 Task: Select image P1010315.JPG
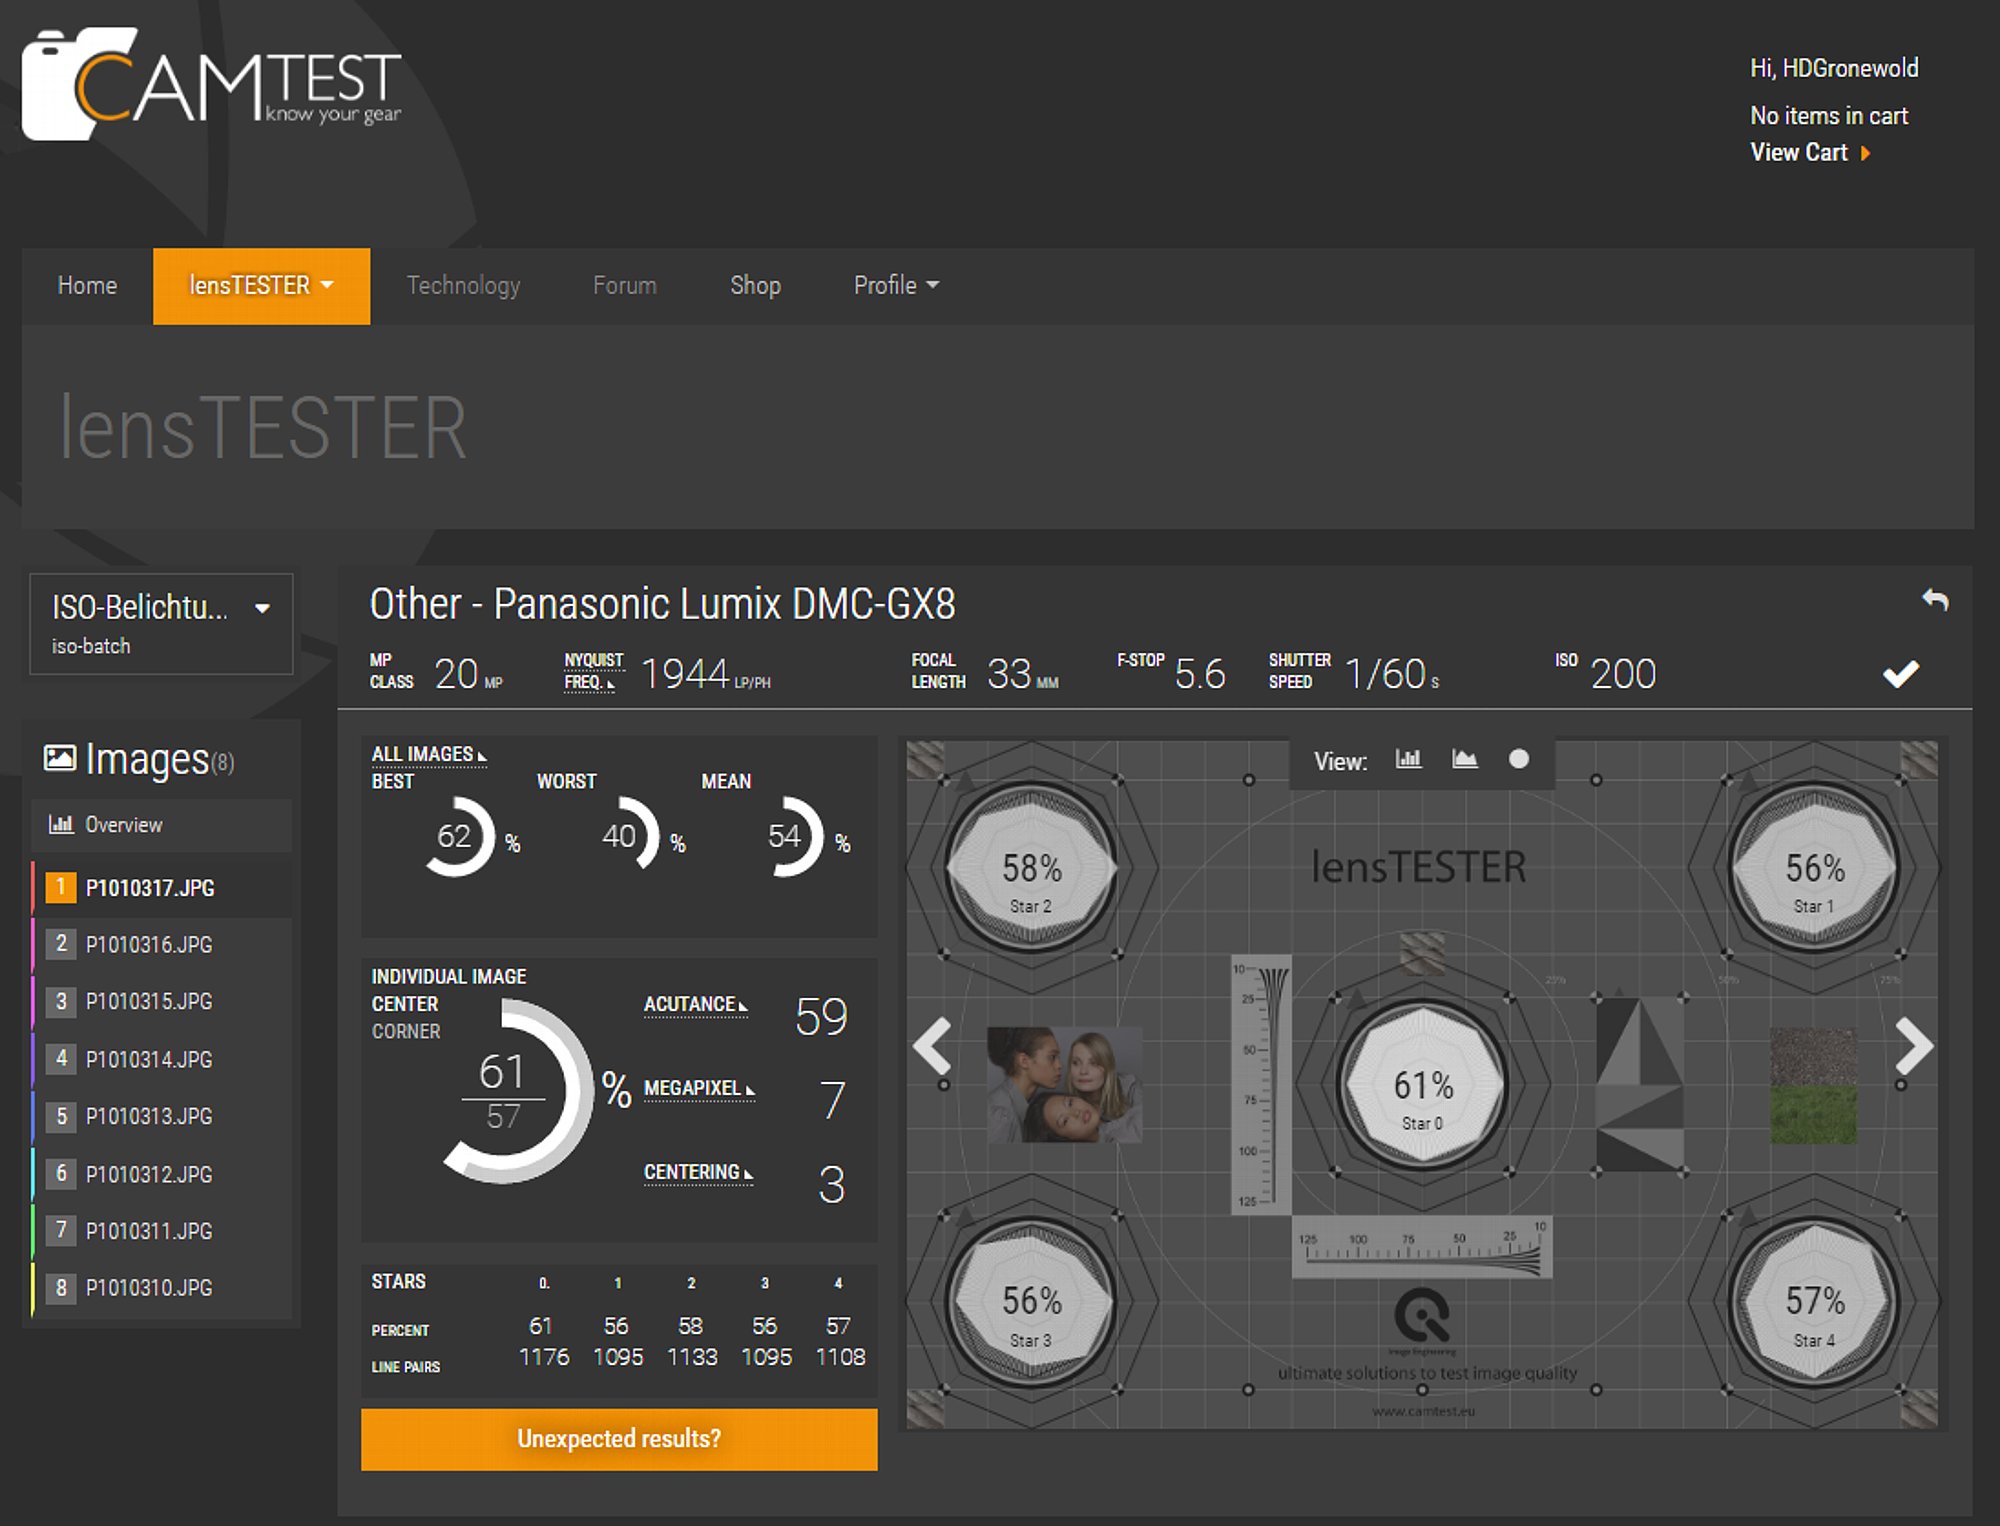tap(161, 1001)
